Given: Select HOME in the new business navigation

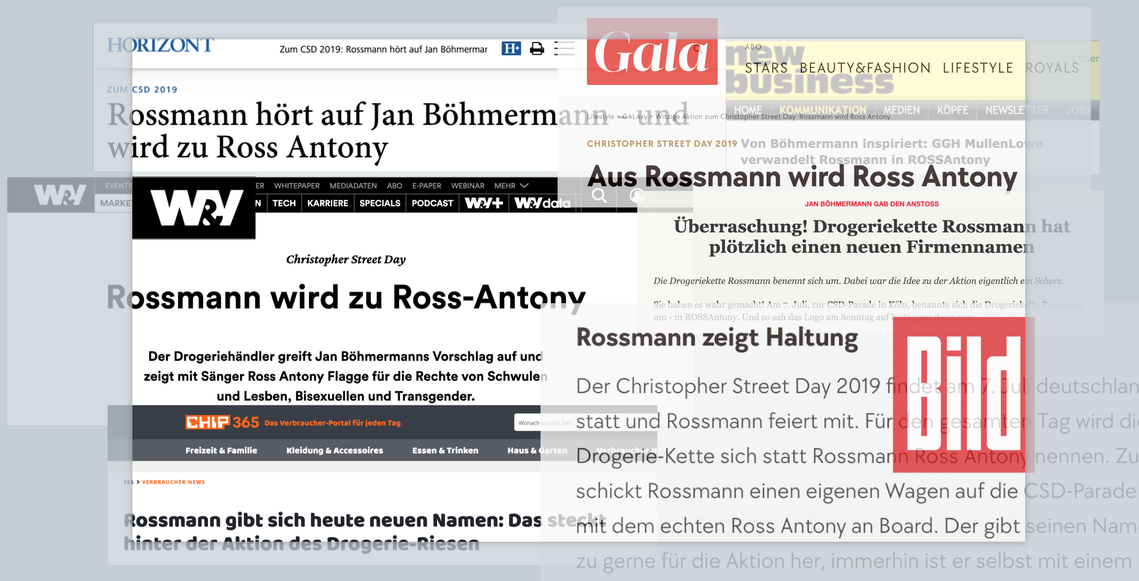Looking at the screenshot, I should point(748,110).
